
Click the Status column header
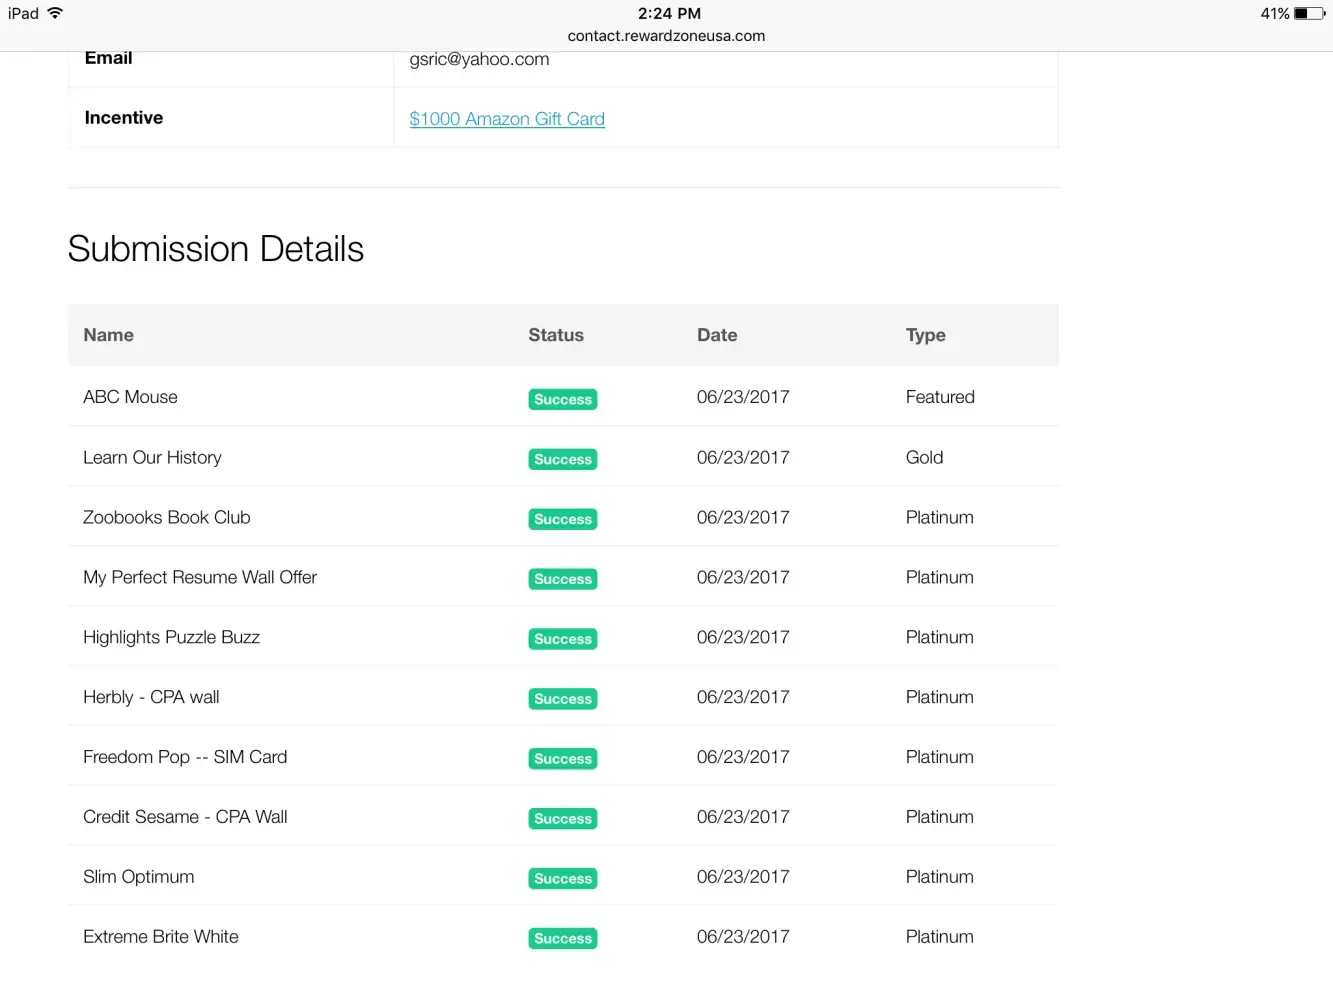(556, 335)
